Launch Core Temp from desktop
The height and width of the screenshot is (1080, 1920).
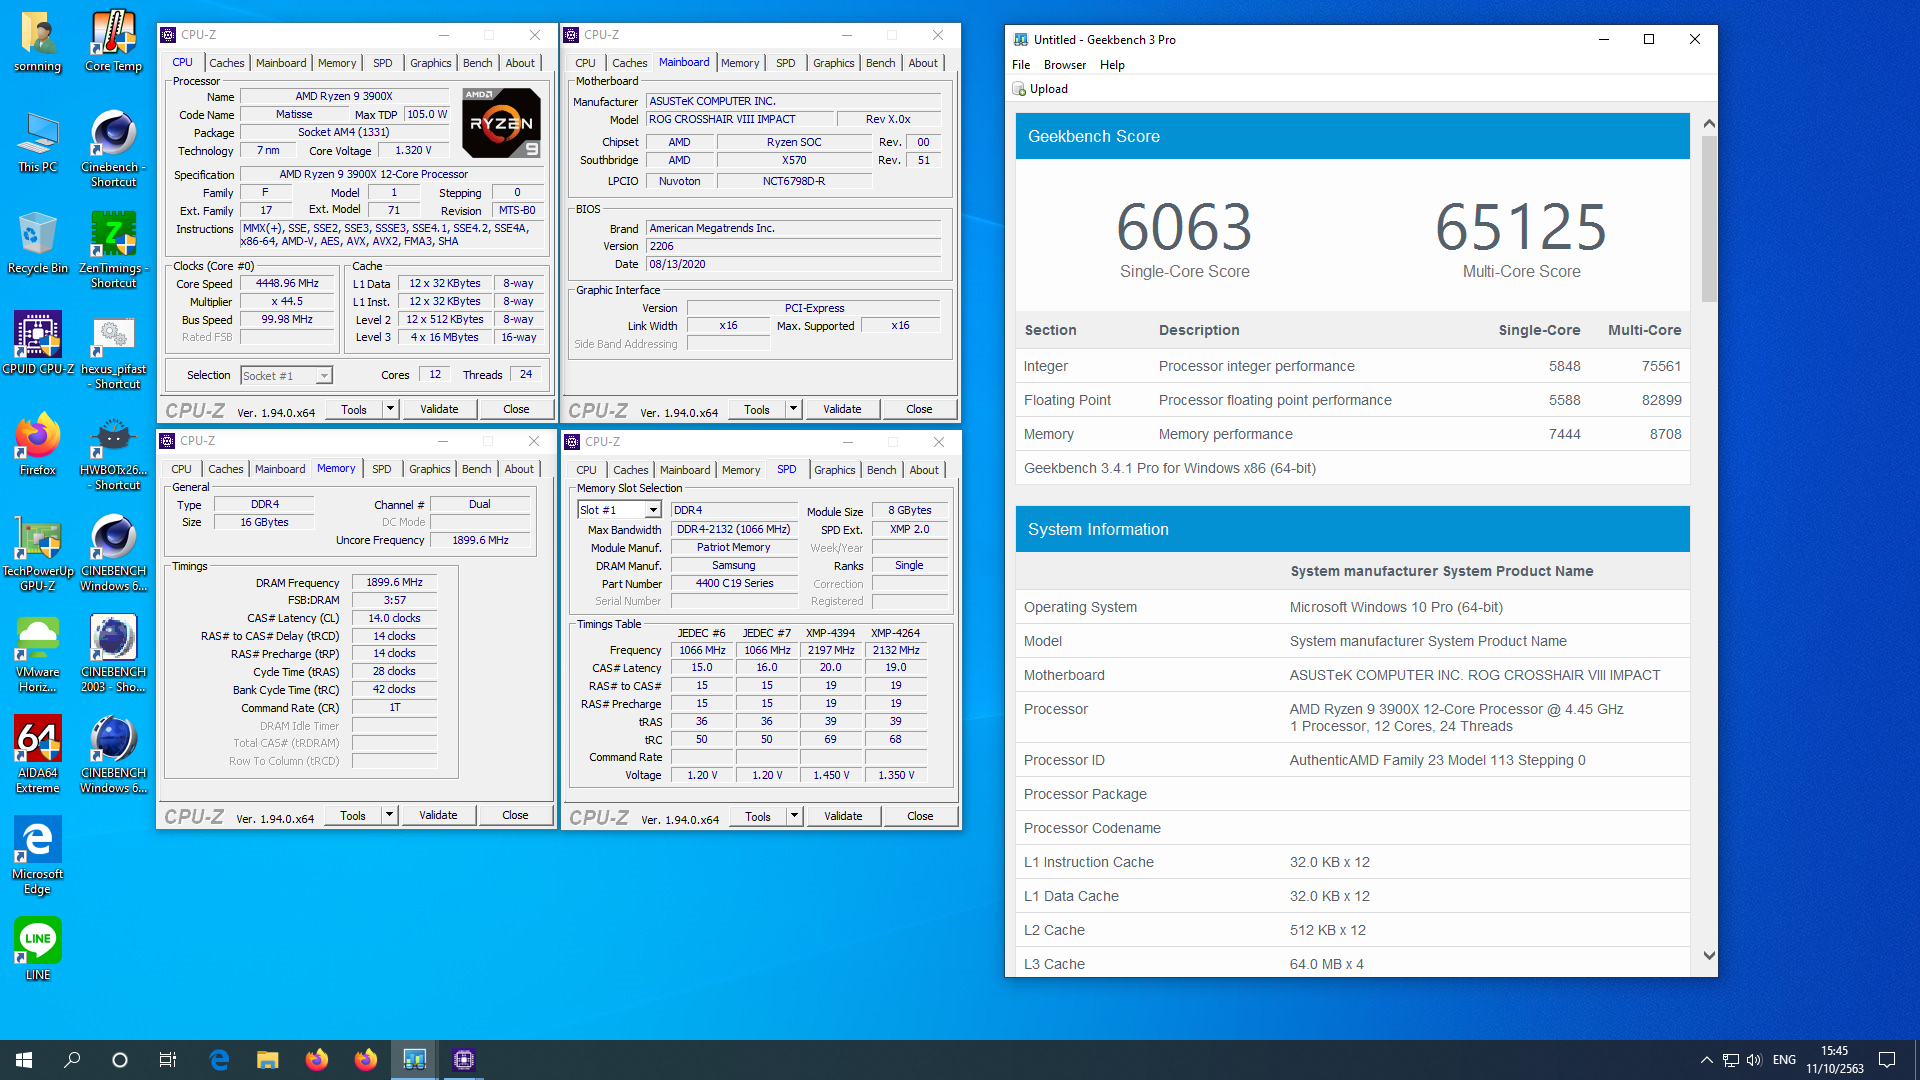point(113,42)
